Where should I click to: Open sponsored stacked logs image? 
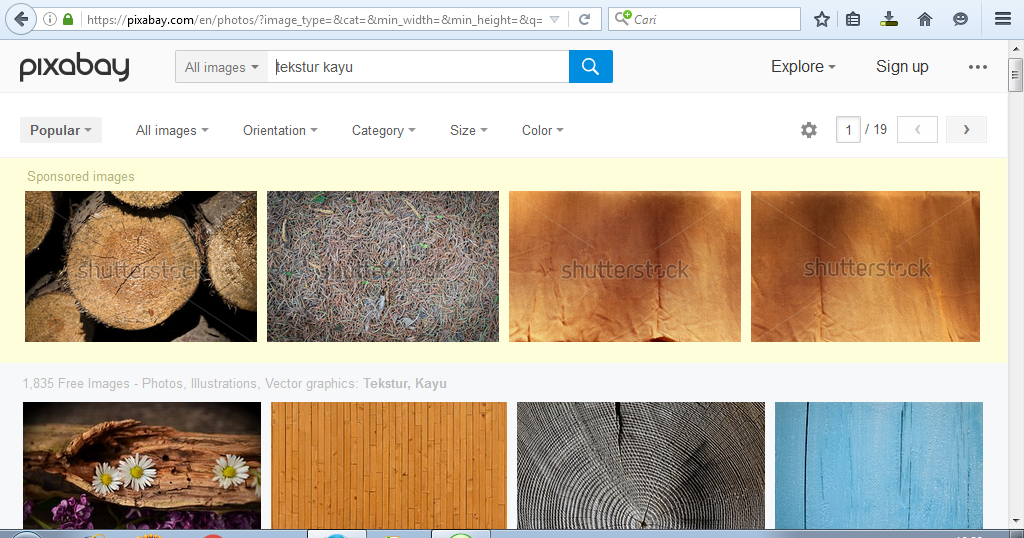(x=141, y=266)
